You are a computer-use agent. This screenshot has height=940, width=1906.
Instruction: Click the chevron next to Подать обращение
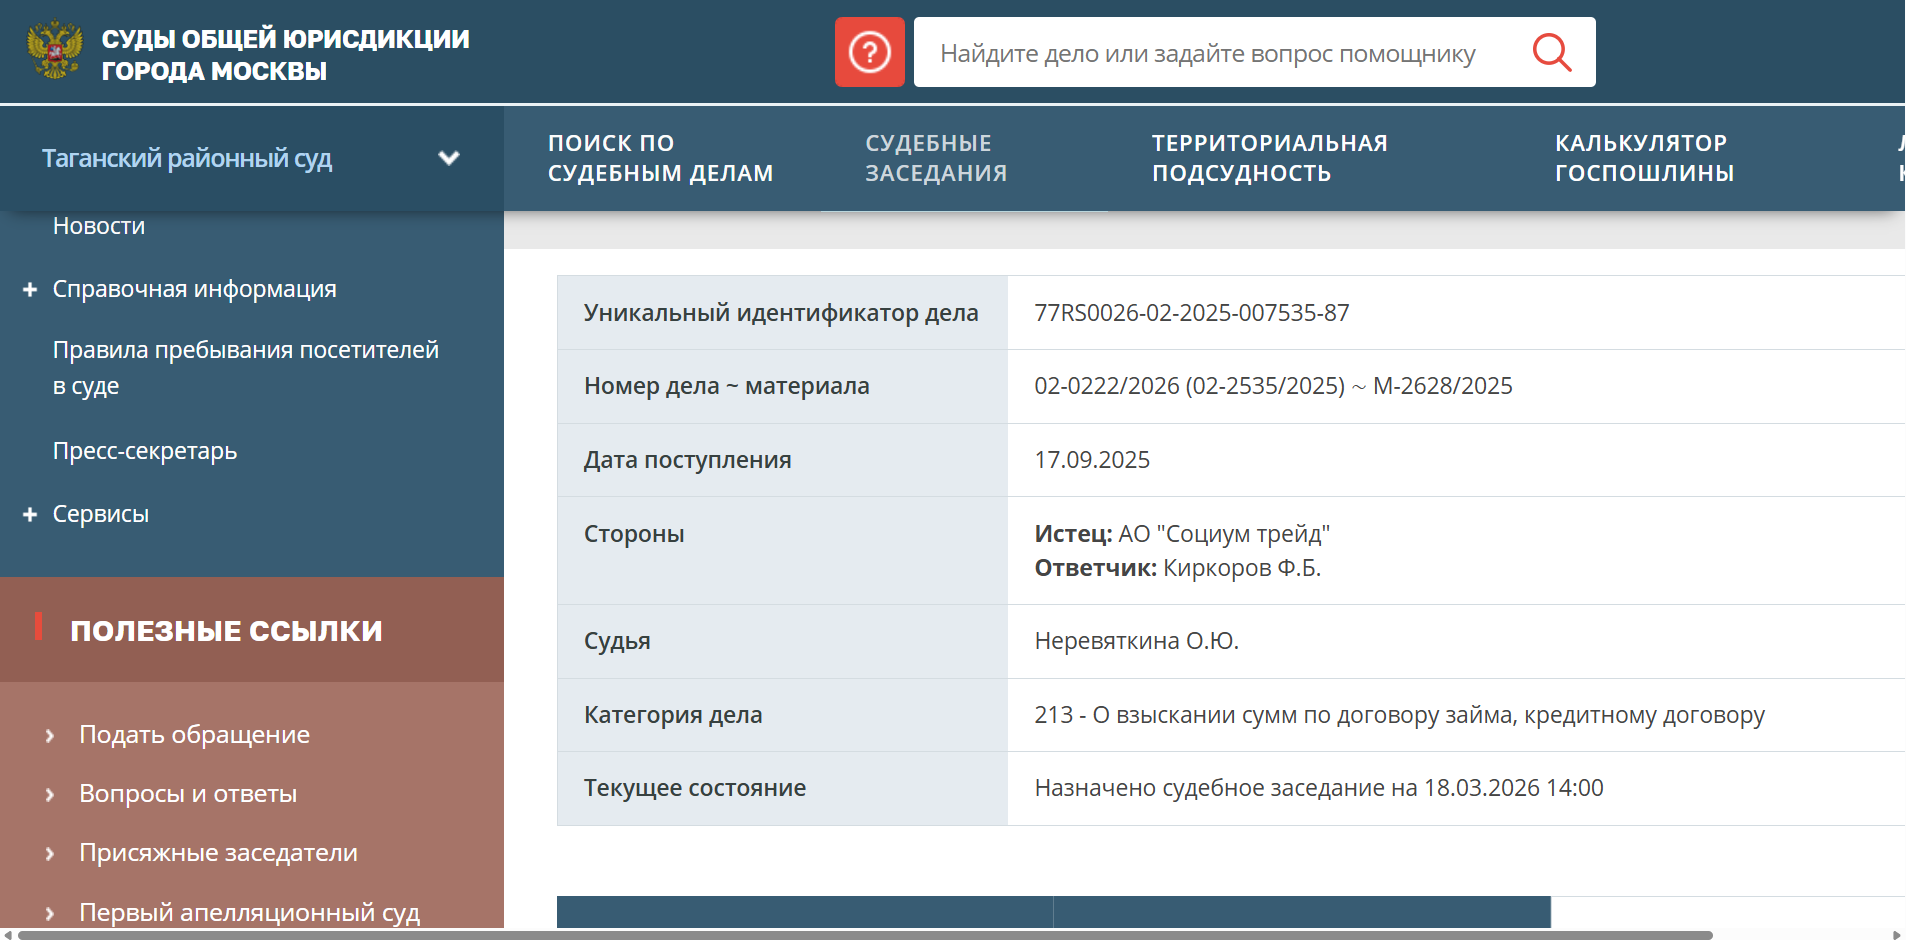(x=50, y=736)
